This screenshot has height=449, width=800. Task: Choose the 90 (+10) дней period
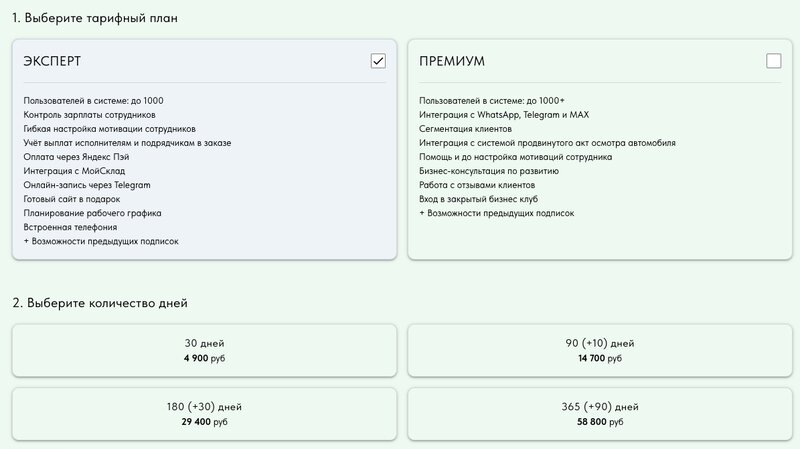pos(600,350)
